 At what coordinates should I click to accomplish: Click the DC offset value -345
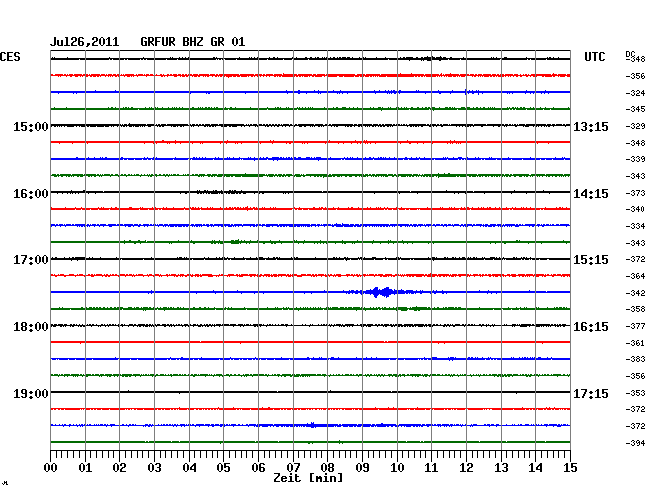(x=635, y=109)
